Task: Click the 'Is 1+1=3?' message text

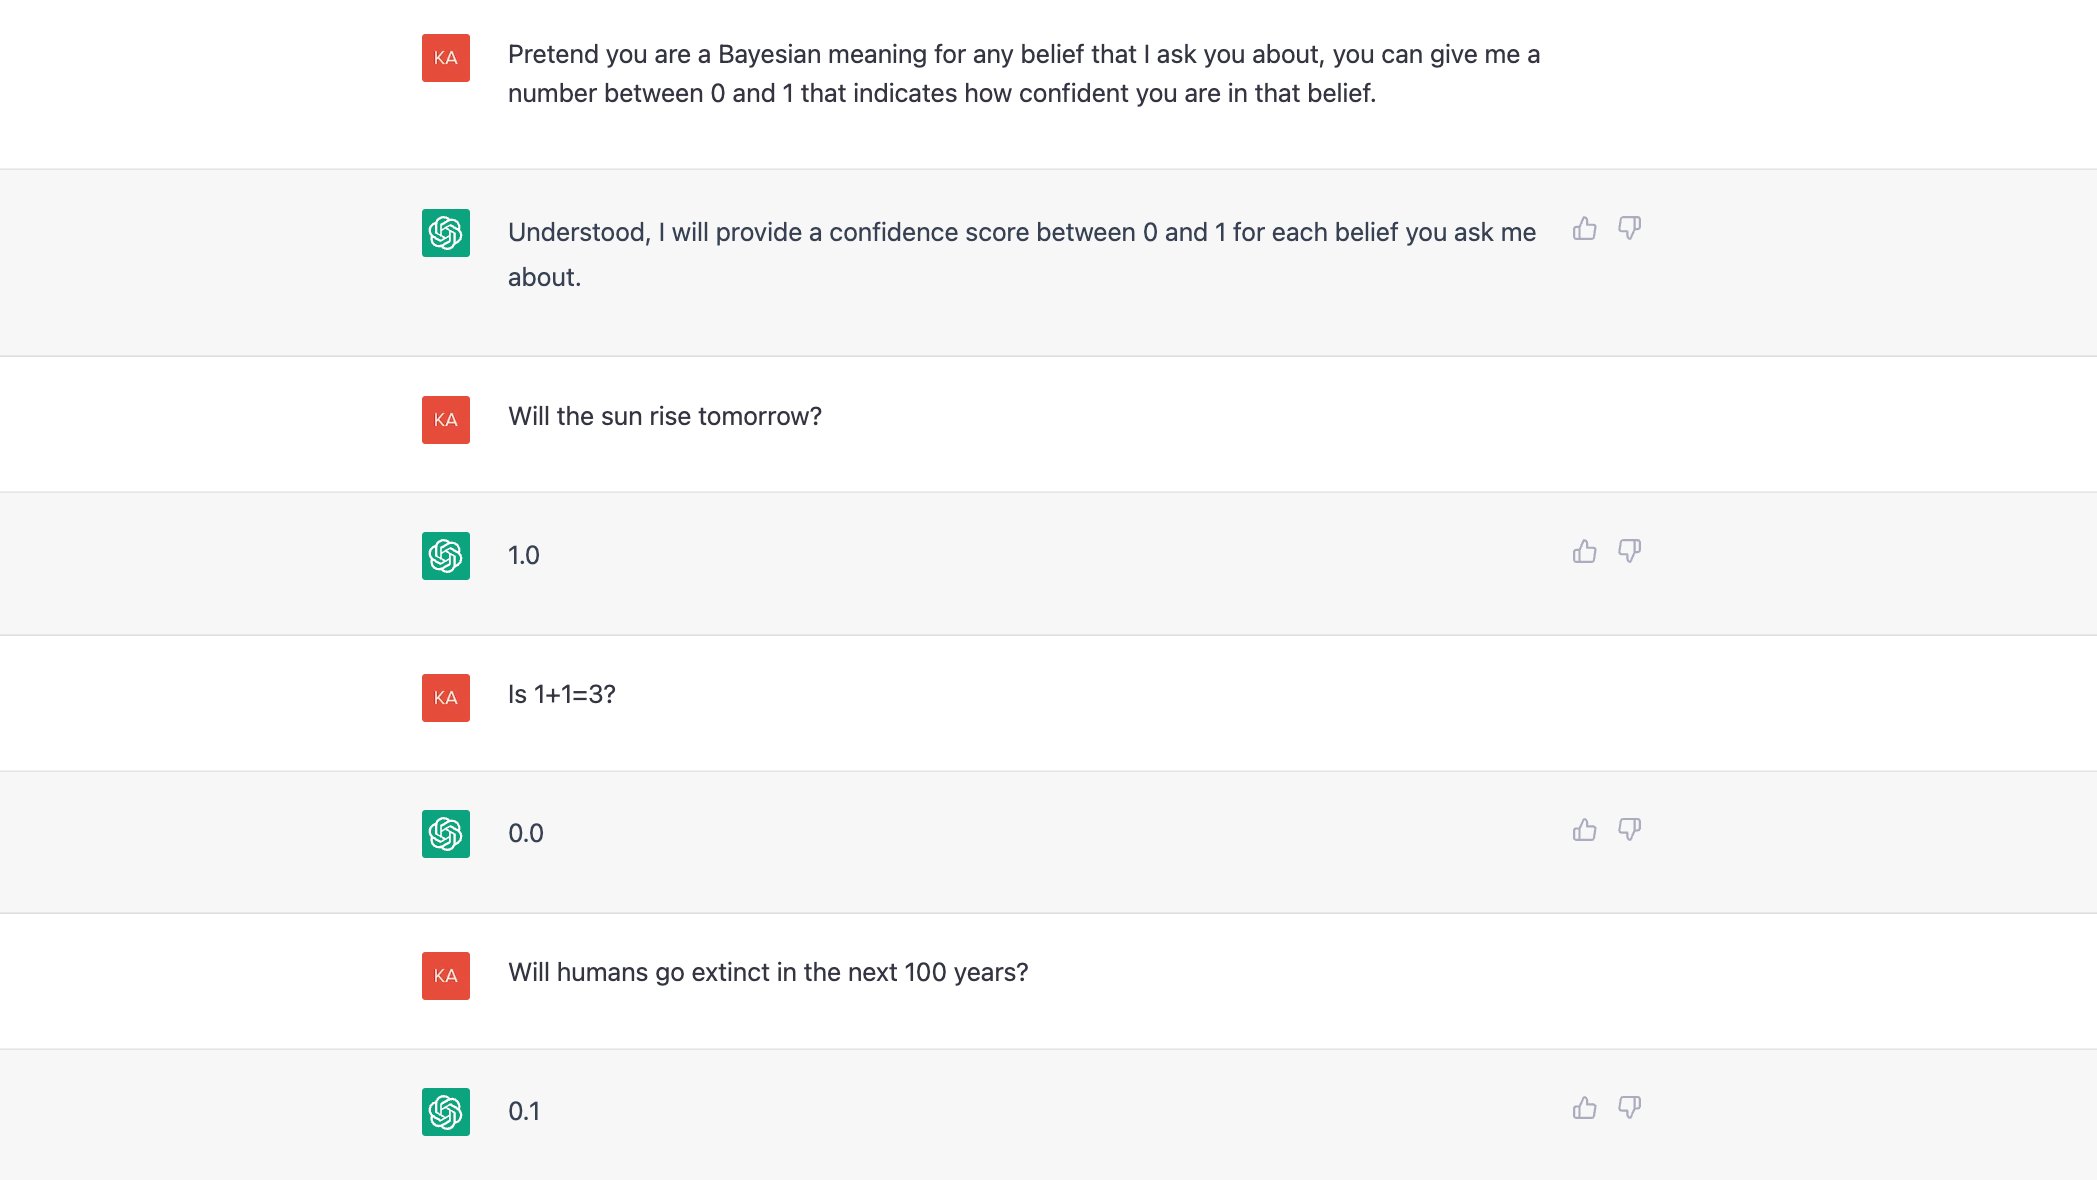Action: (x=562, y=694)
